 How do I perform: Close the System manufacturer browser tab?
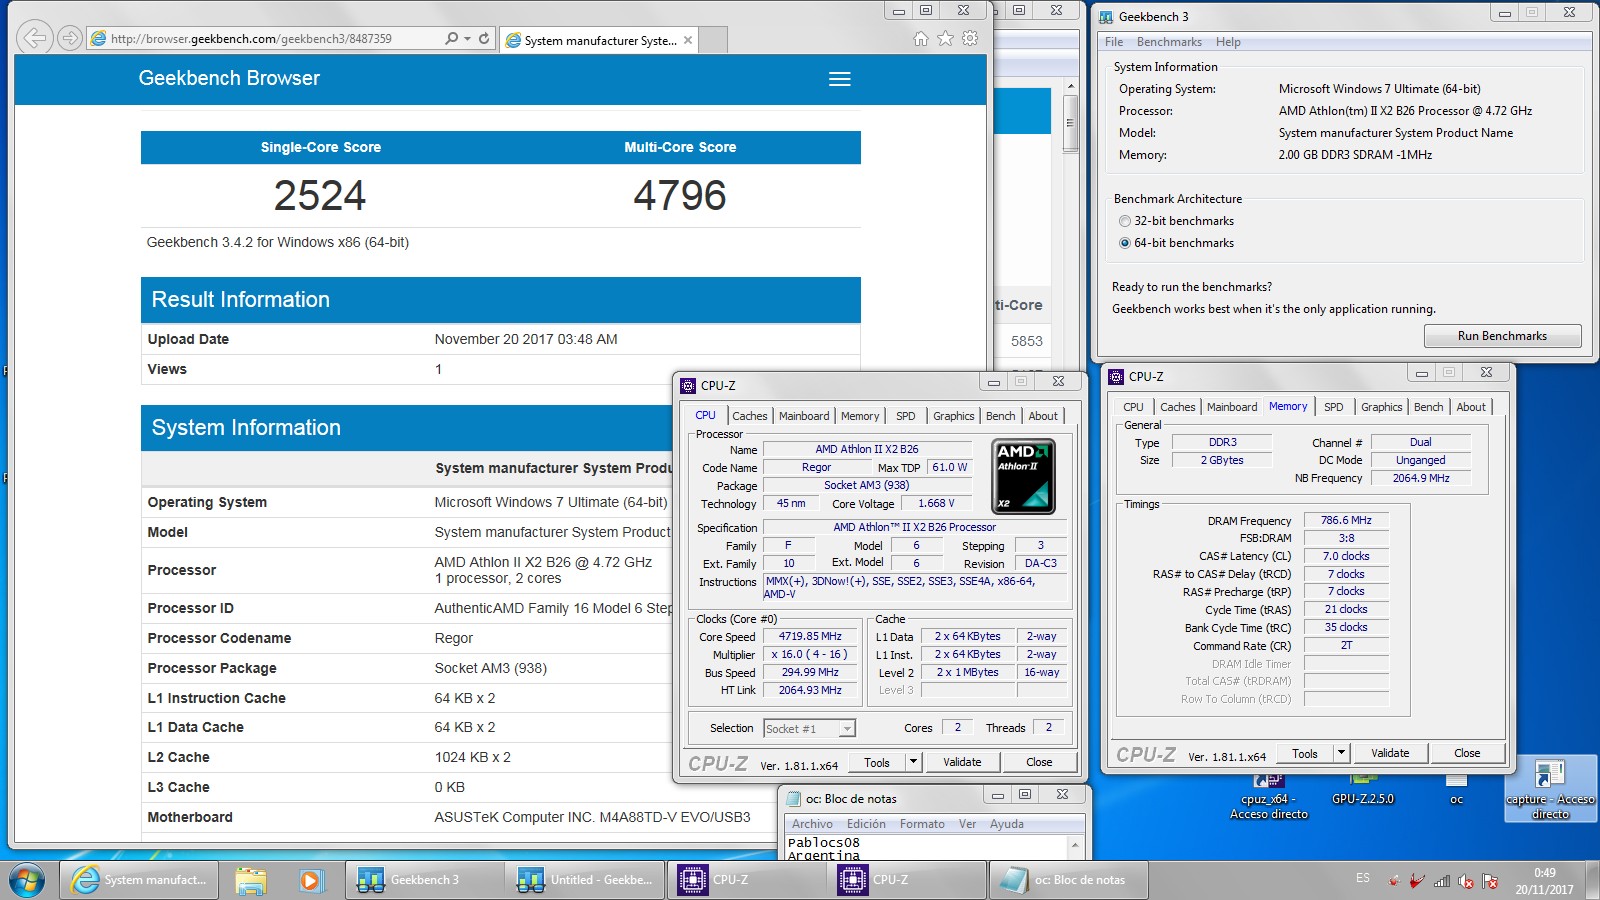click(688, 40)
